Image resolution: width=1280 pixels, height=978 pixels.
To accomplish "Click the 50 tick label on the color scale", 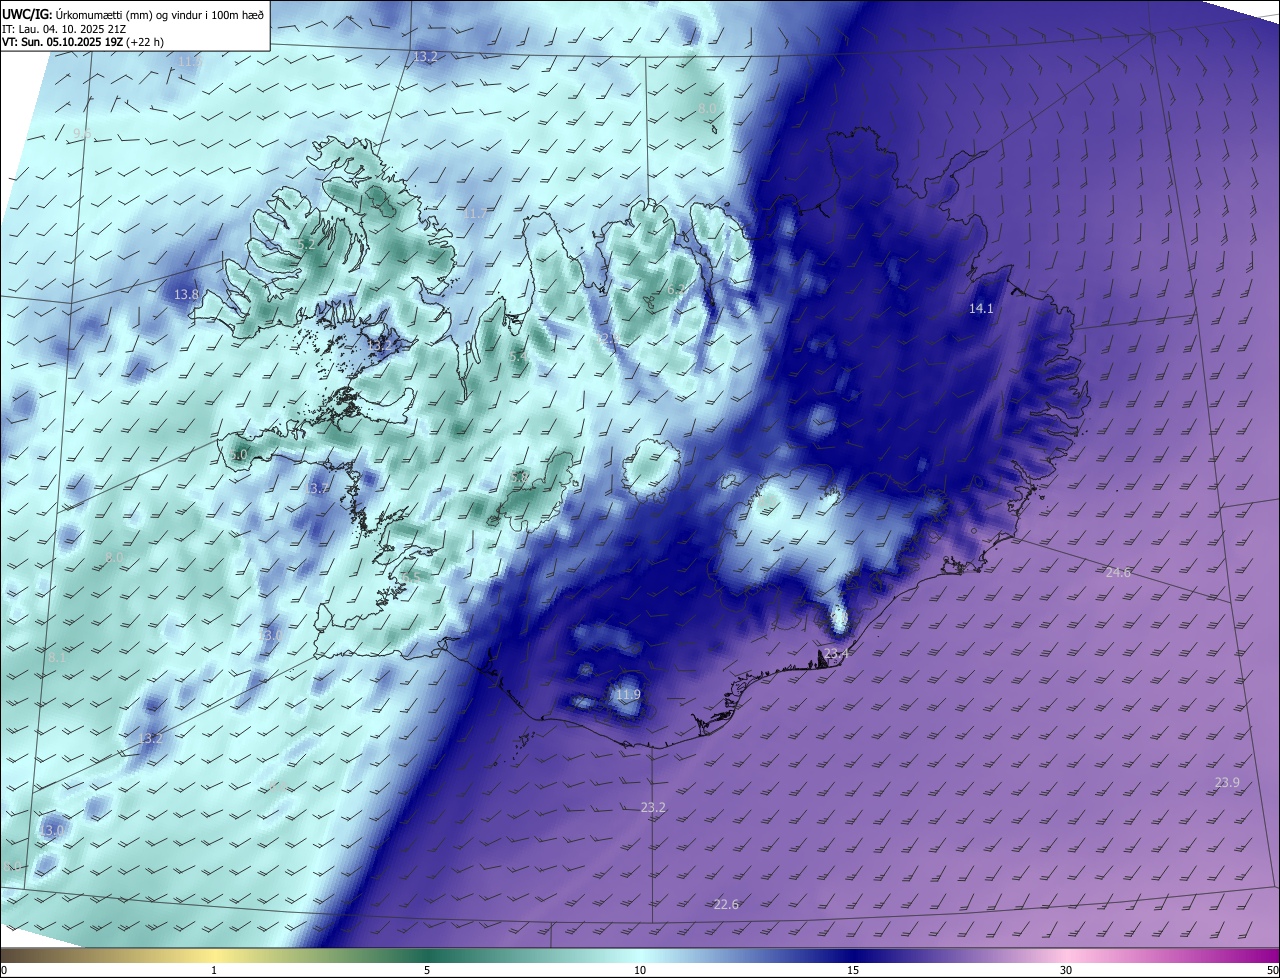I will point(1272,970).
